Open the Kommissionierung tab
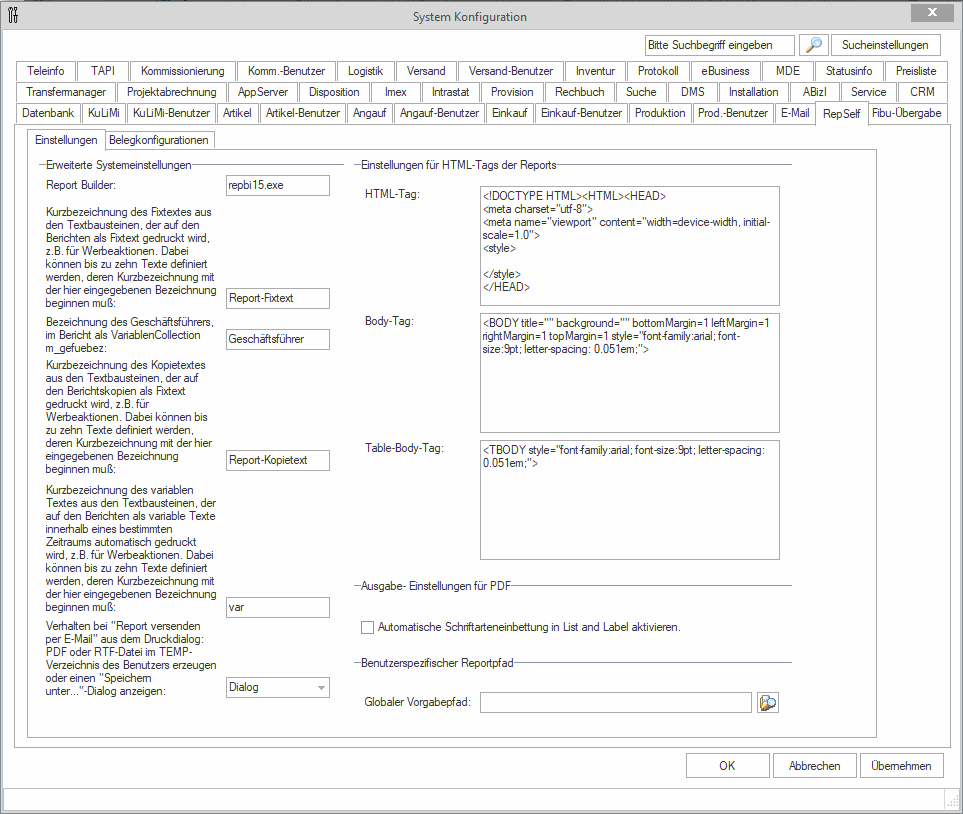This screenshot has width=963, height=814. [x=182, y=71]
